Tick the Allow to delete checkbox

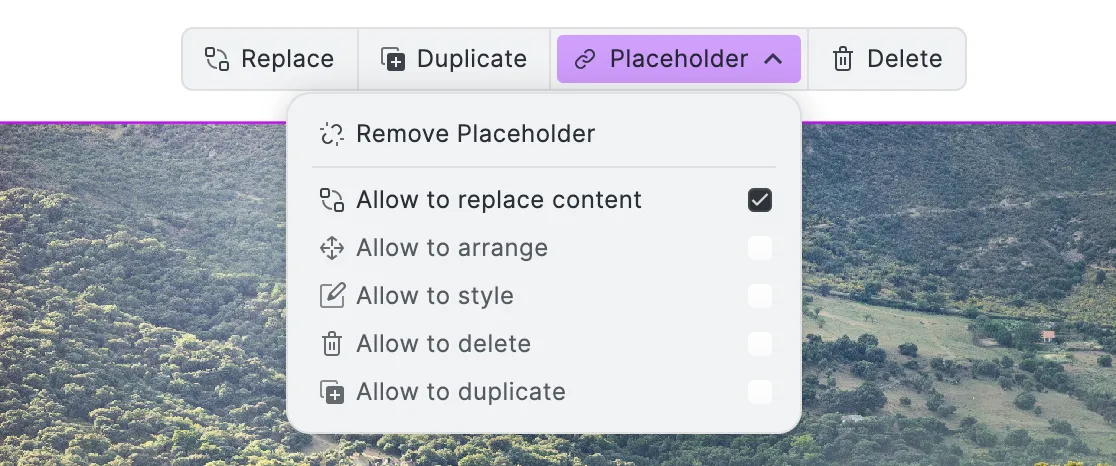pyautogui.click(x=759, y=344)
